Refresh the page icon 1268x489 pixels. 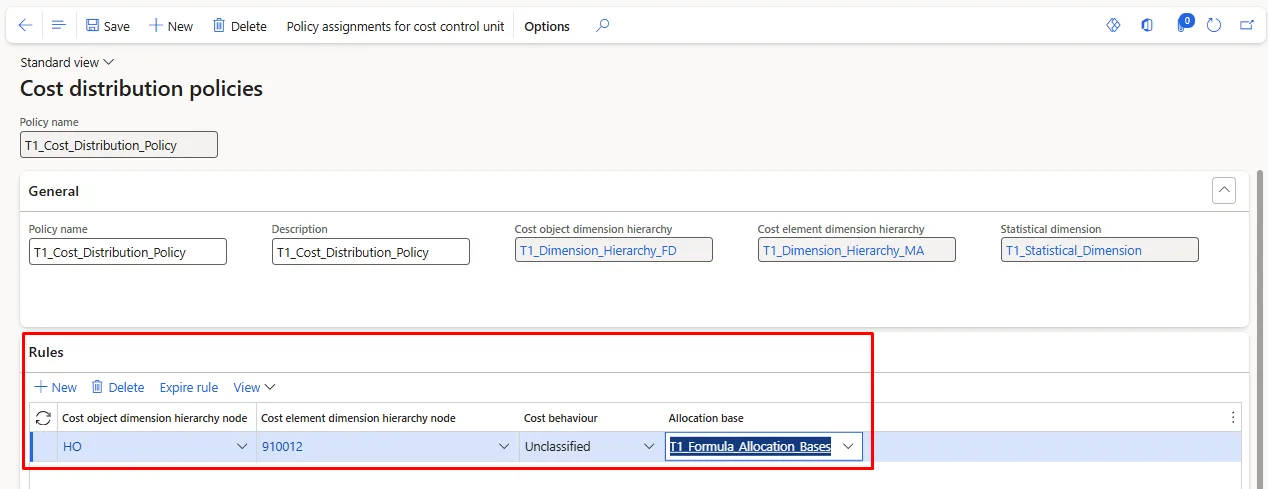click(1214, 26)
